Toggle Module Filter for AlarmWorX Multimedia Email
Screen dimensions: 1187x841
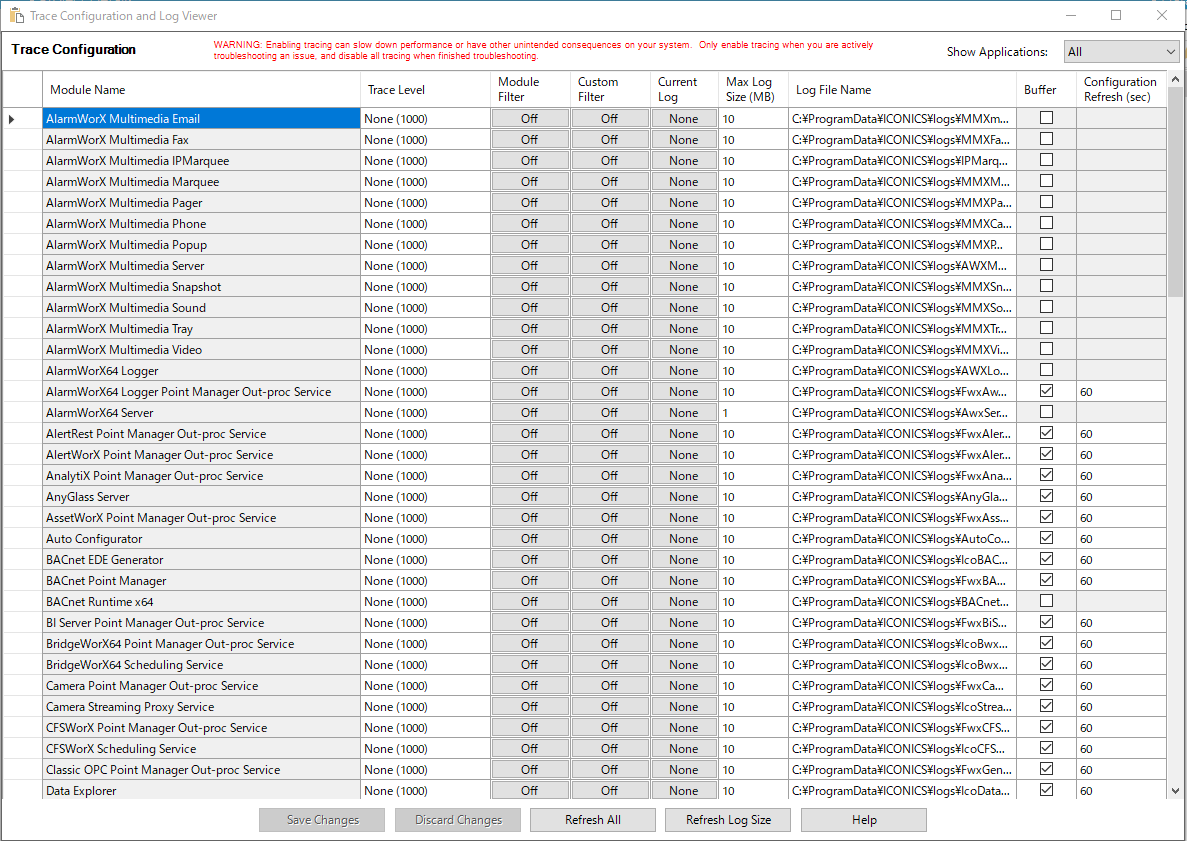529,119
